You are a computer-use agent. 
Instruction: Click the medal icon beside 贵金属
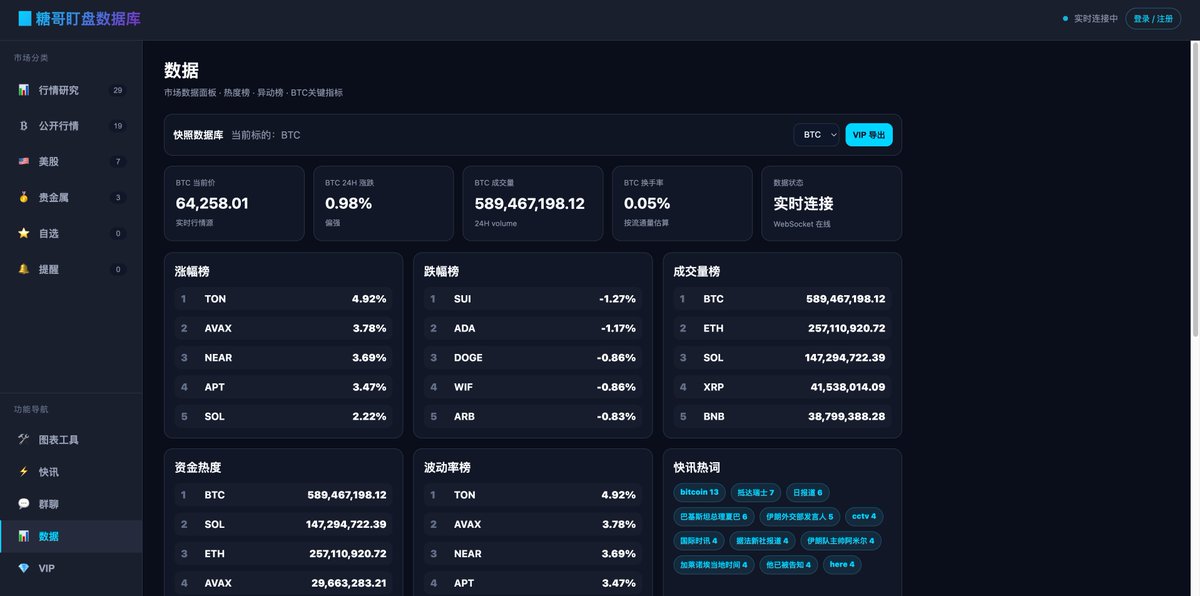23,197
